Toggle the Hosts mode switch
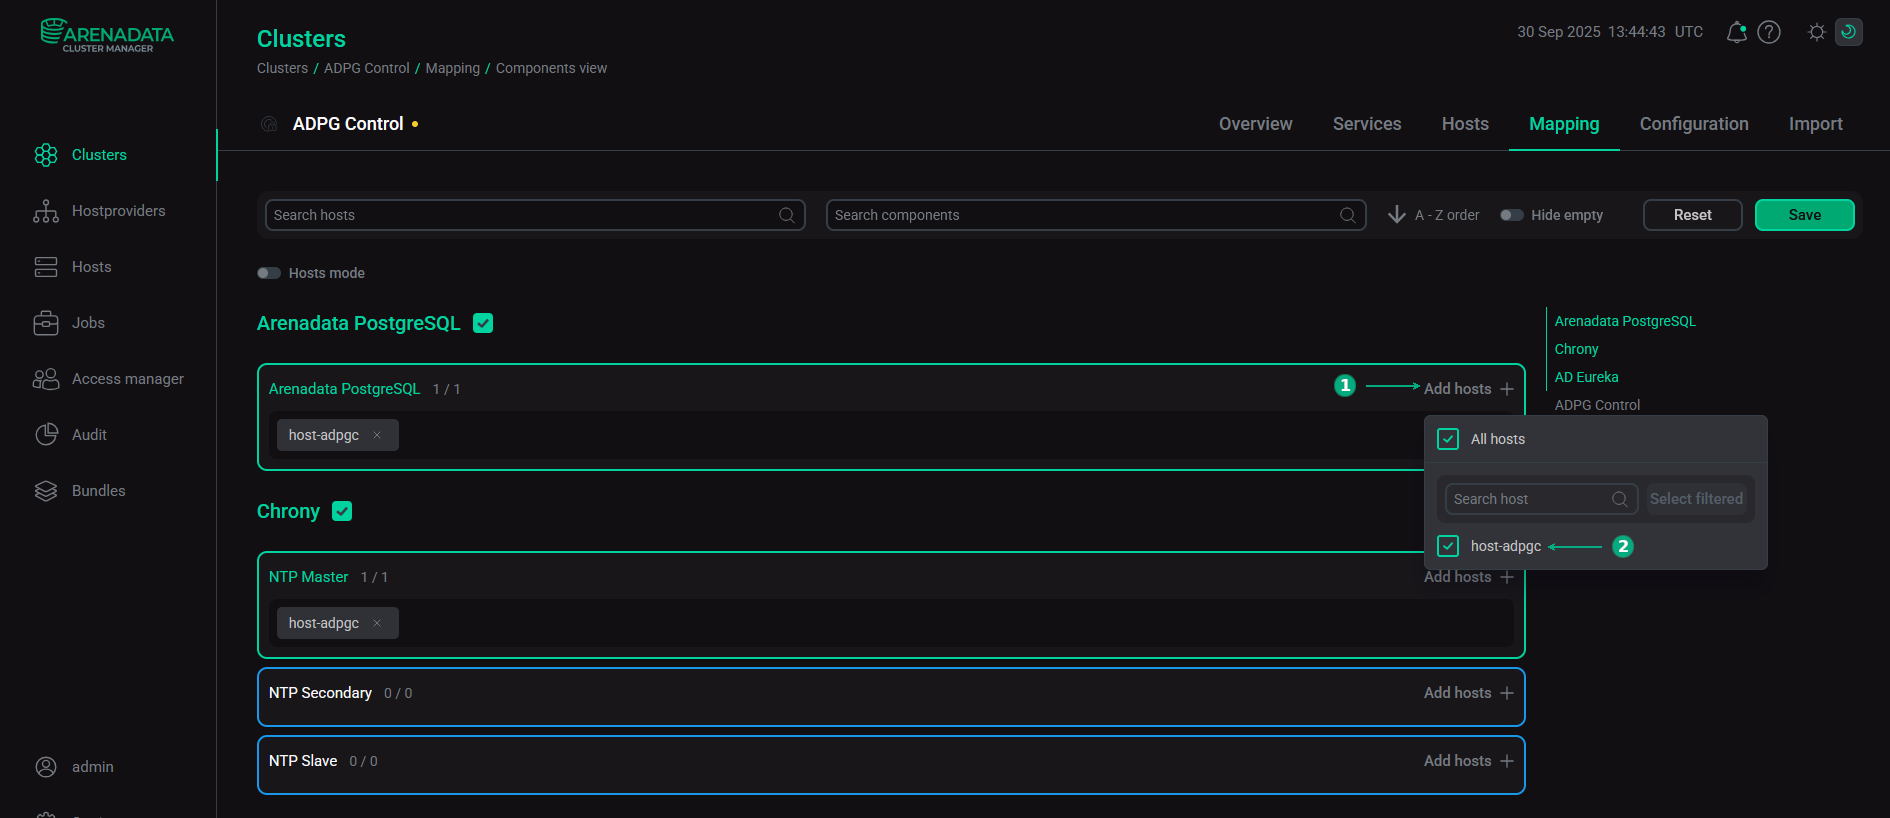 click(x=269, y=273)
